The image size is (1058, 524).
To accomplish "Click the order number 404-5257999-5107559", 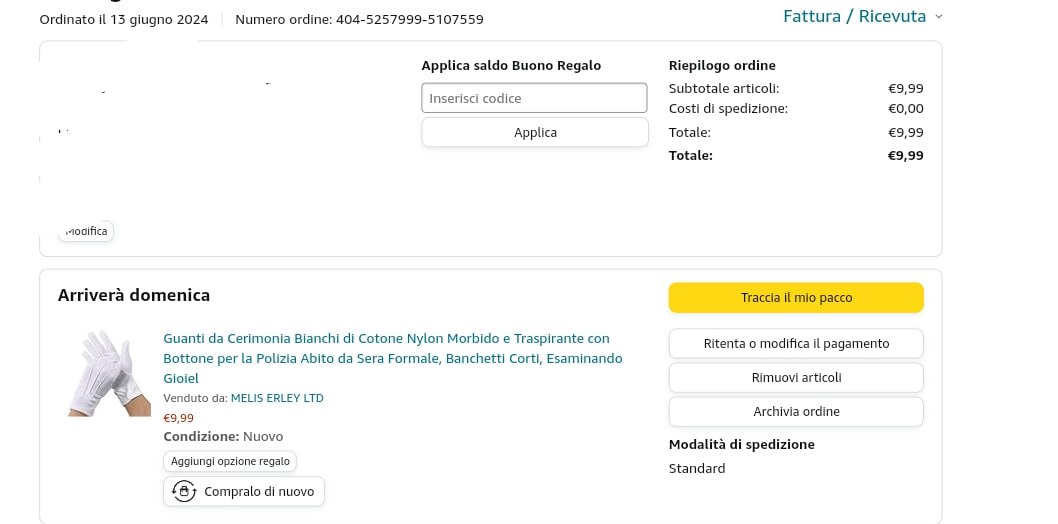I will (x=409, y=19).
